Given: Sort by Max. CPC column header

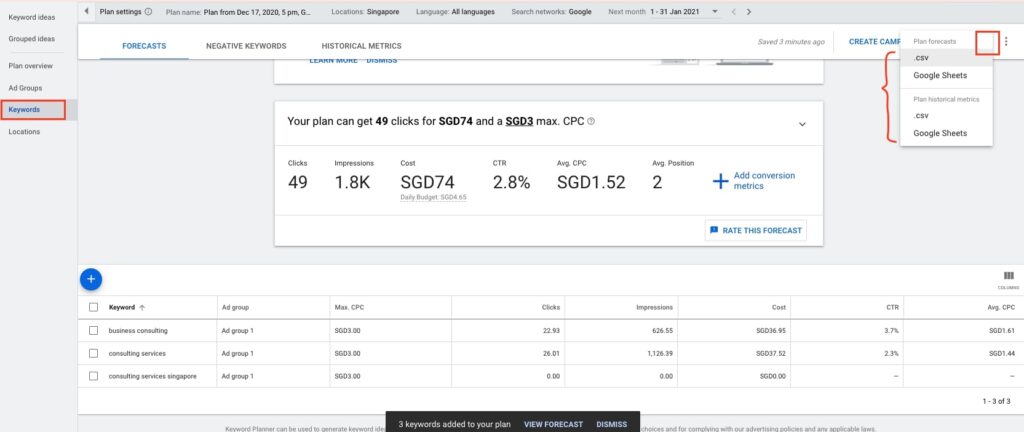Looking at the screenshot, I should 349,307.
